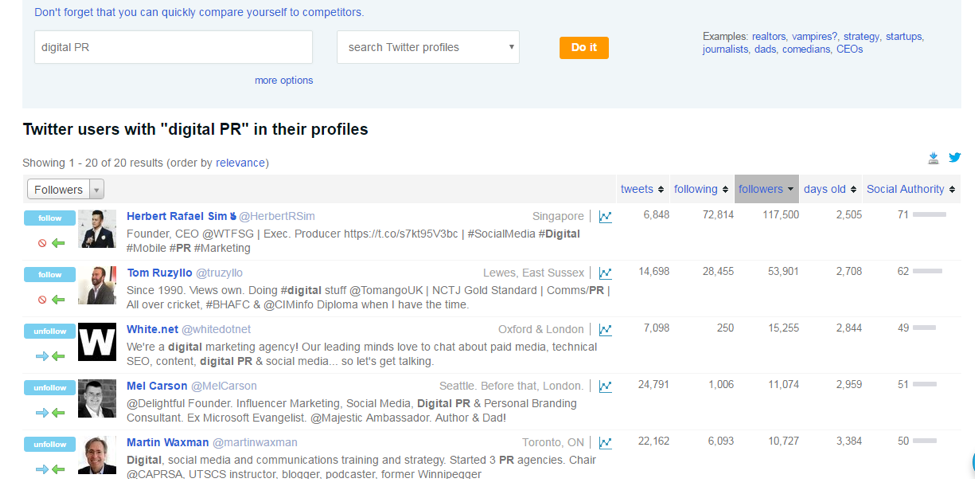Unfollow Martin Waxman
This screenshot has height=479, width=975.
coord(50,445)
